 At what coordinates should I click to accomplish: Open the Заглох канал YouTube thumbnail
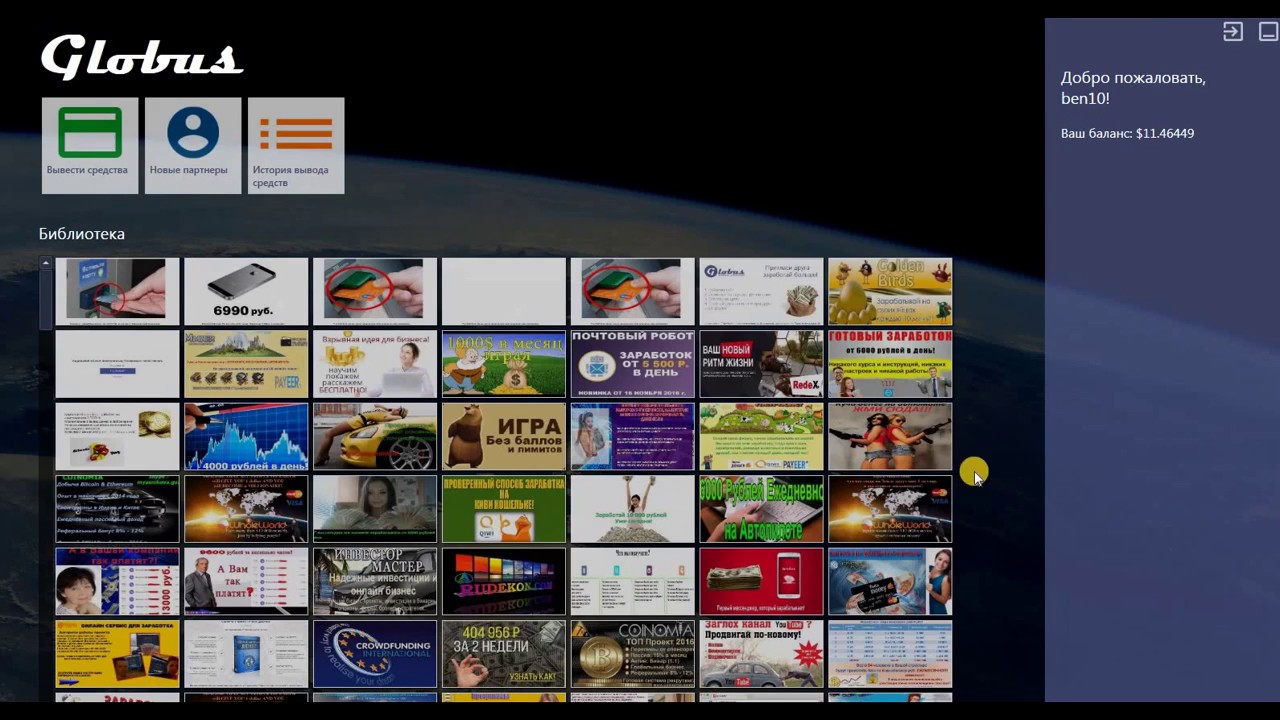(x=761, y=654)
